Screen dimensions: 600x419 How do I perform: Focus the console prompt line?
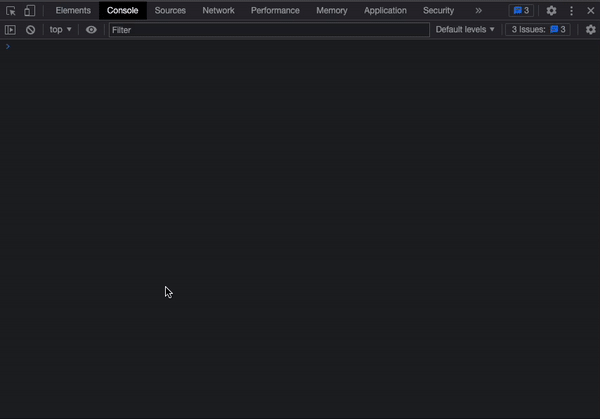[300, 47]
